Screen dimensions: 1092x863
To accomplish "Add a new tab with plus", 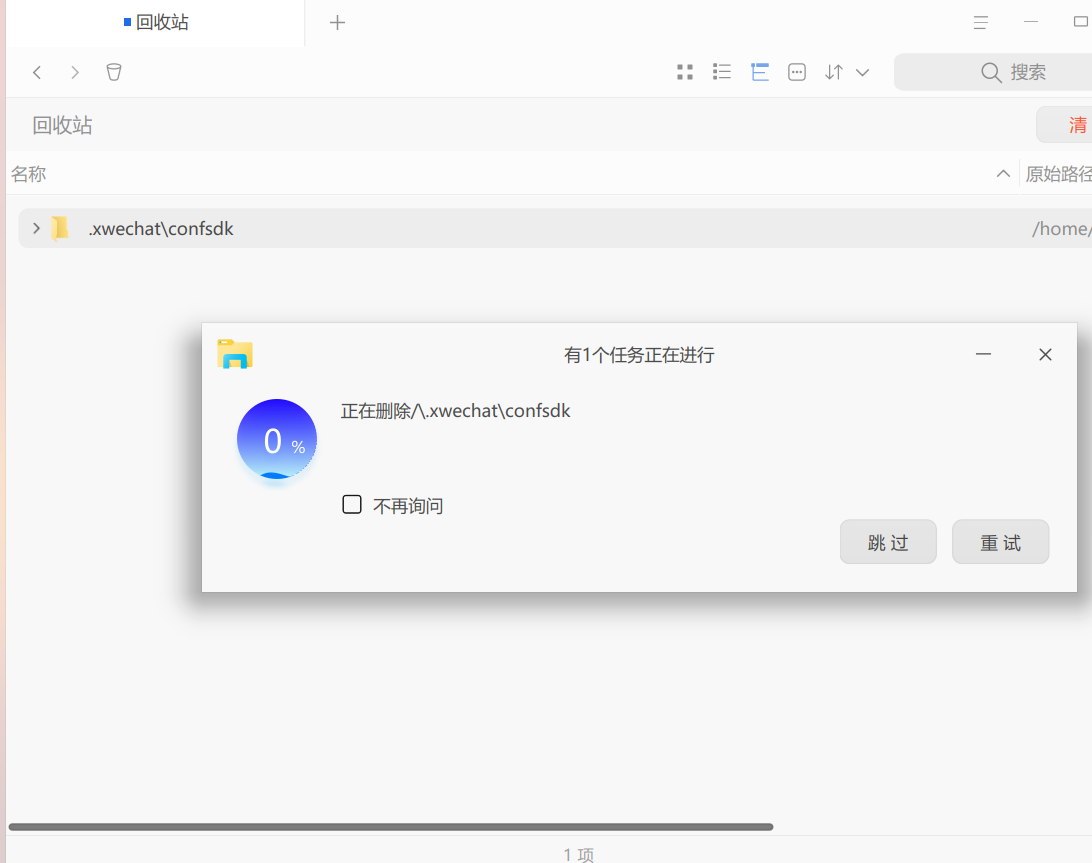I will (x=337, y=23).
